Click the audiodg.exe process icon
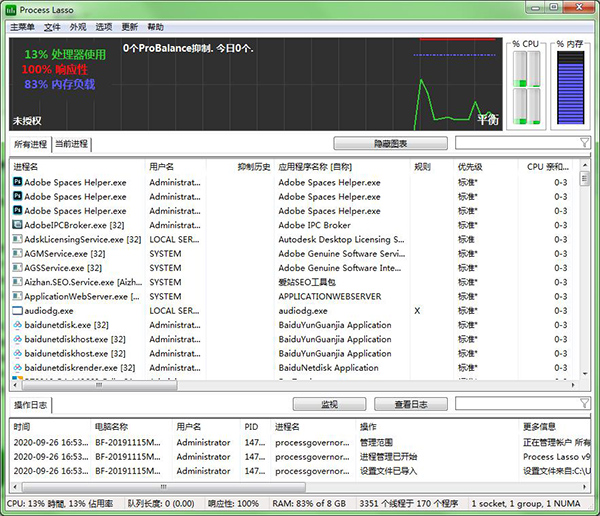The height and width of the screenshot is (516, 600). [x=18, y=310]
